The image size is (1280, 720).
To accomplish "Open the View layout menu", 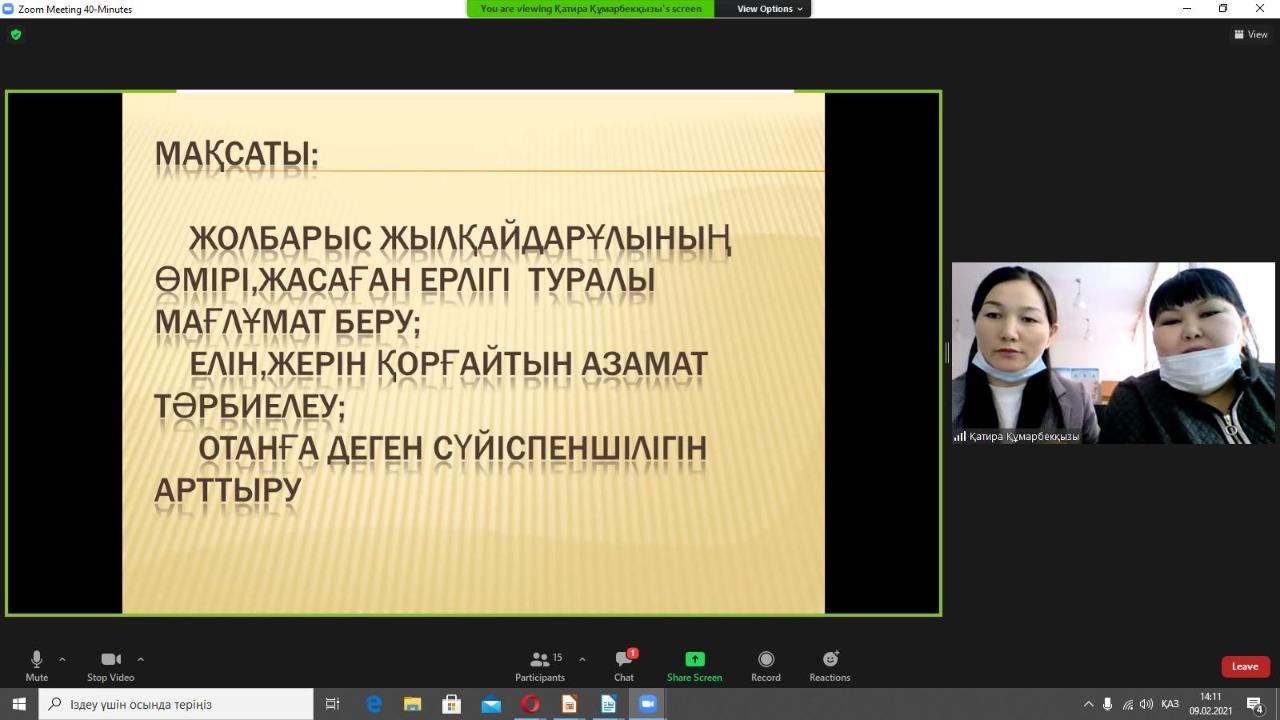I will 1251,34.
